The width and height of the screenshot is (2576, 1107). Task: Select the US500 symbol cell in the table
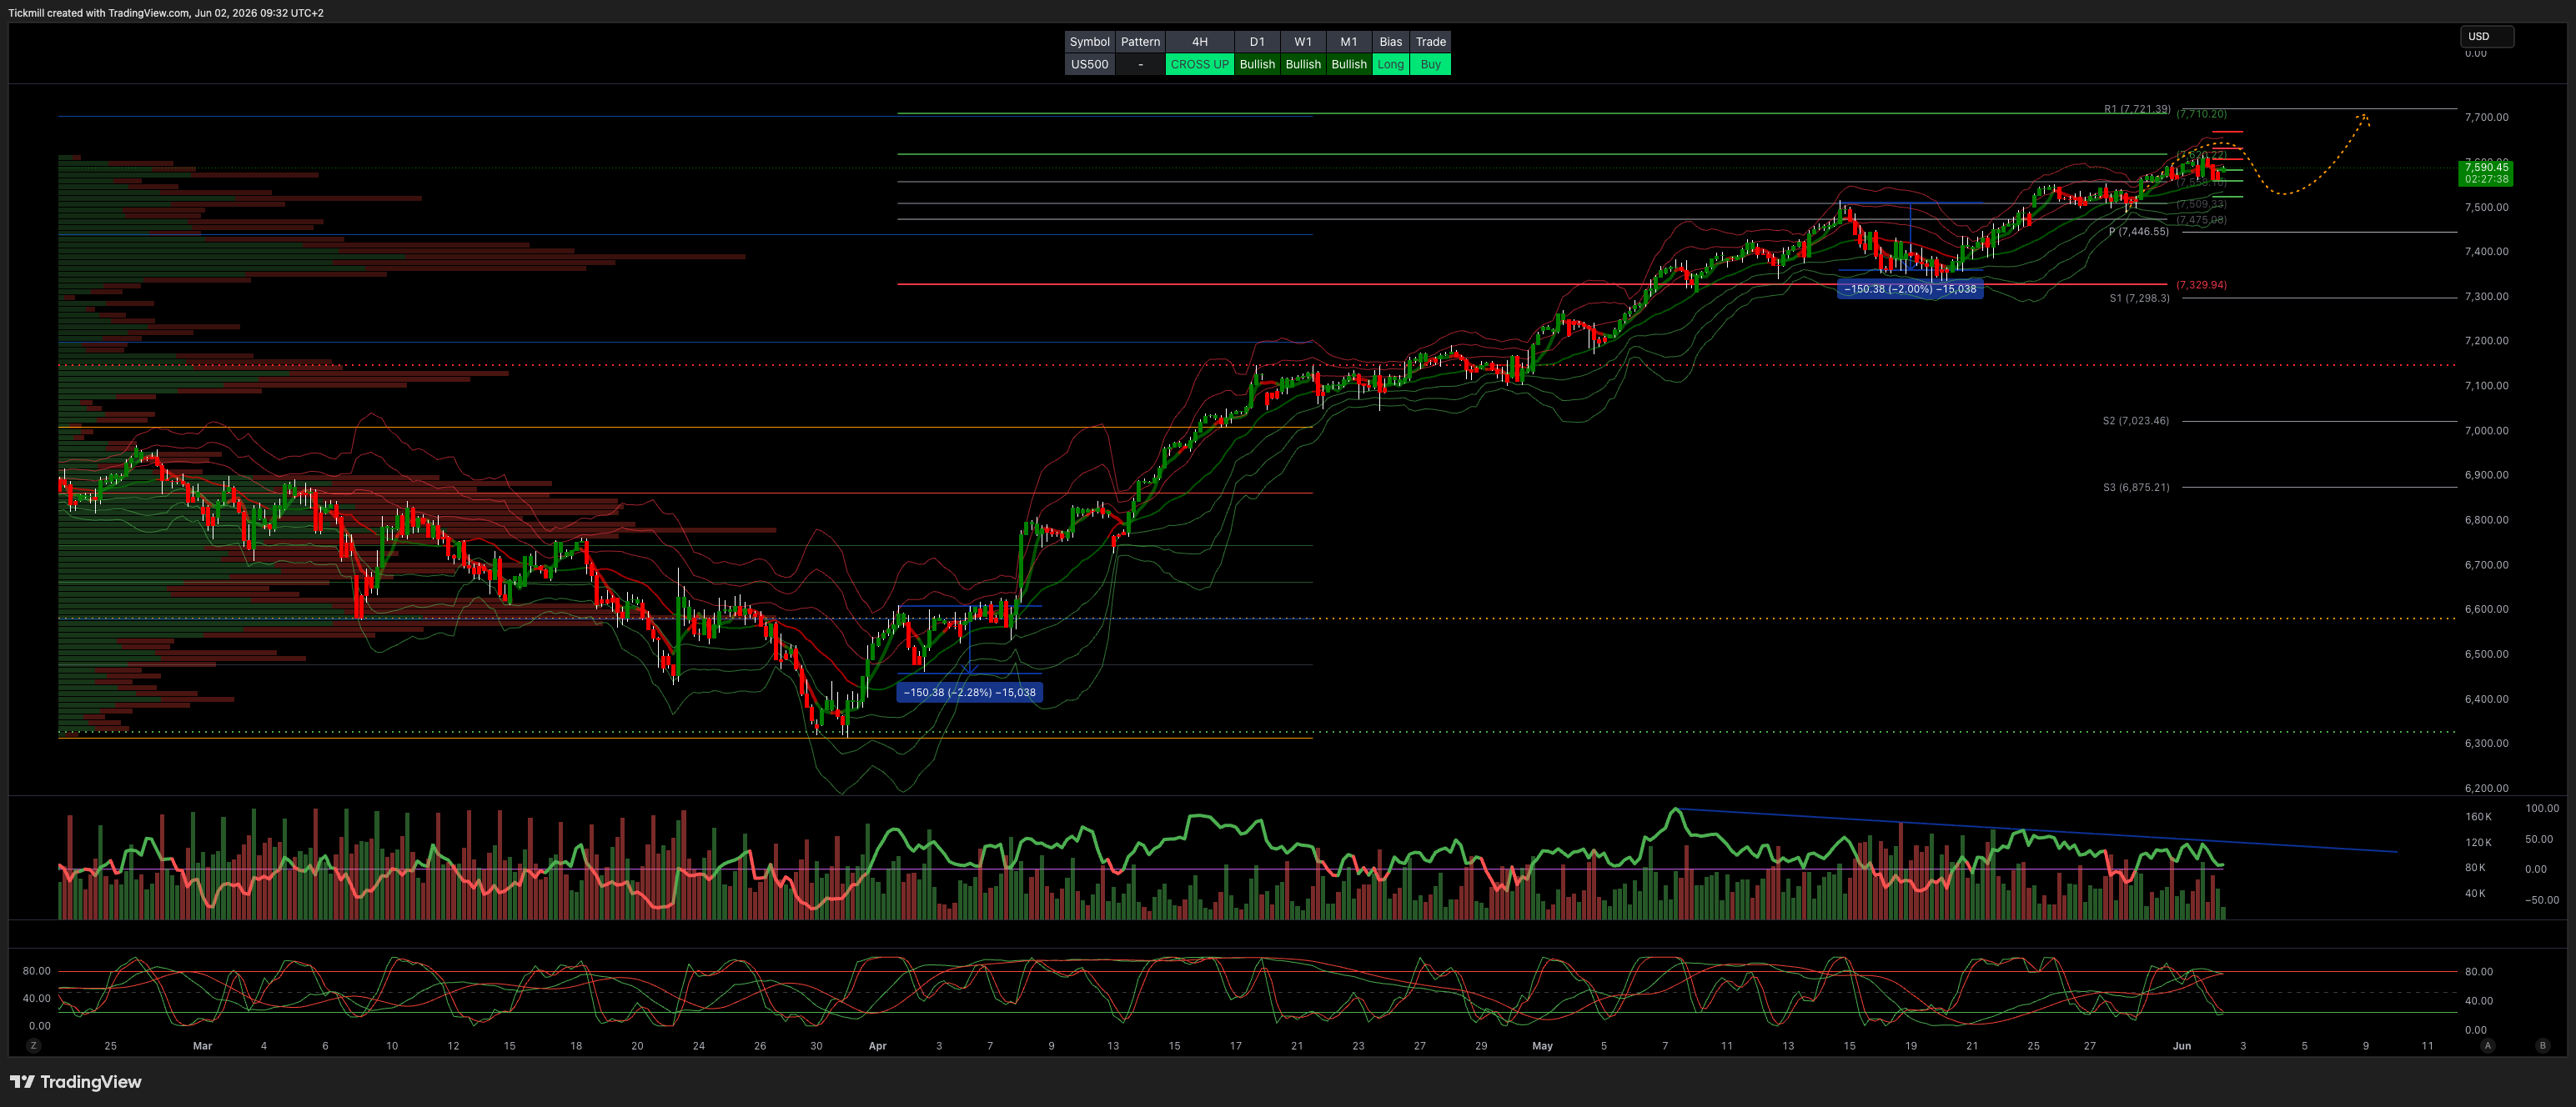point(1089,64)
